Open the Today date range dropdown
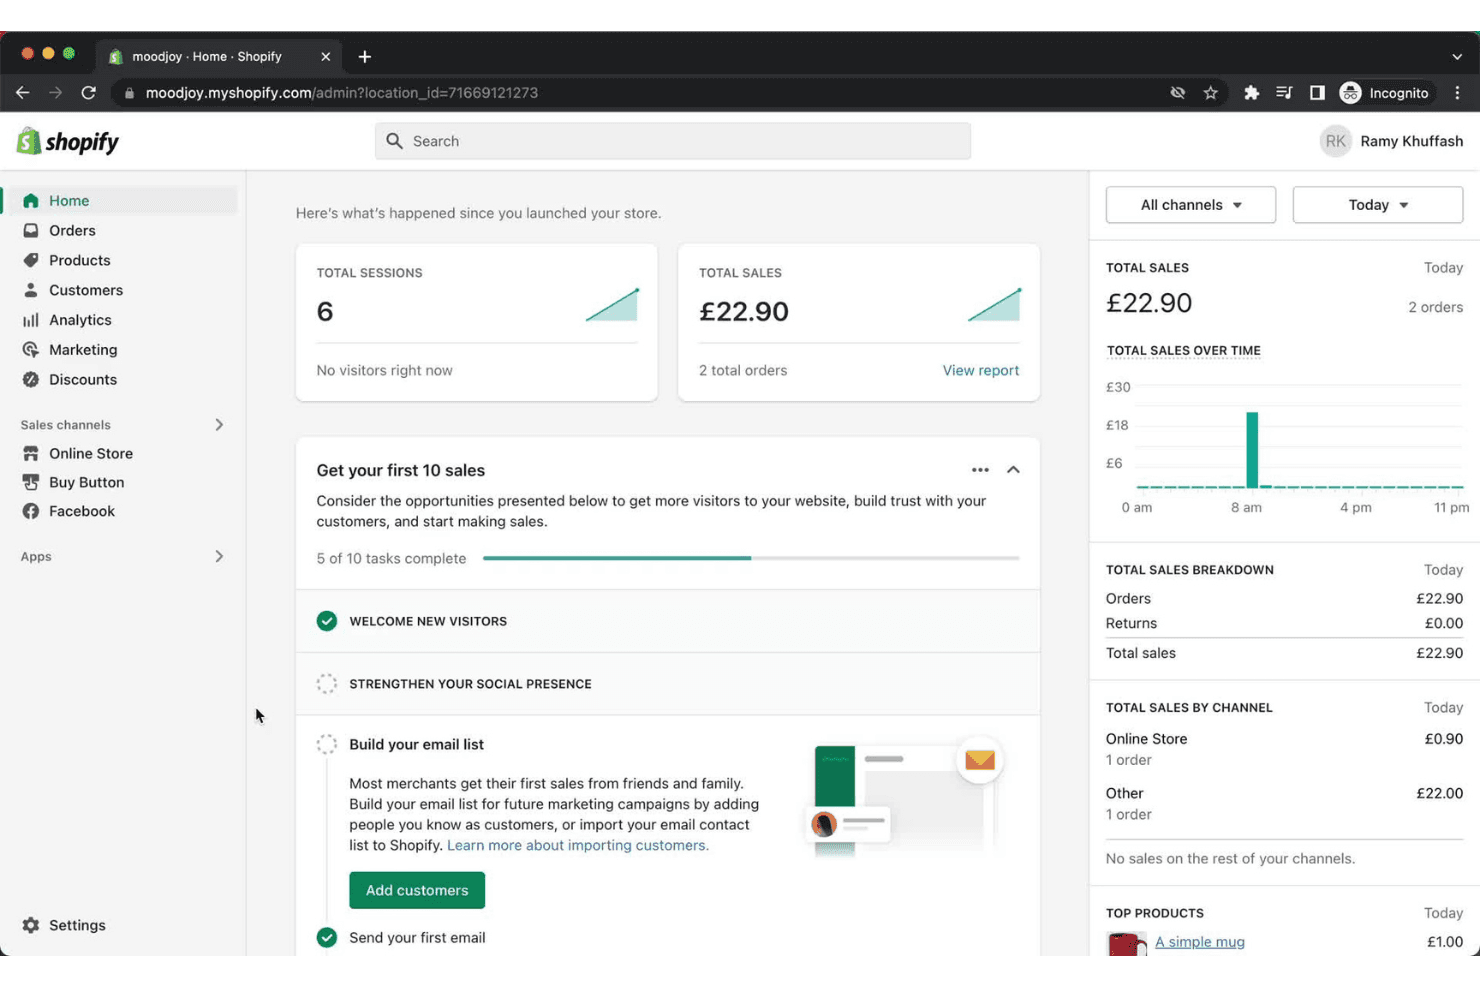Screen dimensions: 1480x987 tap(1377, 205)
